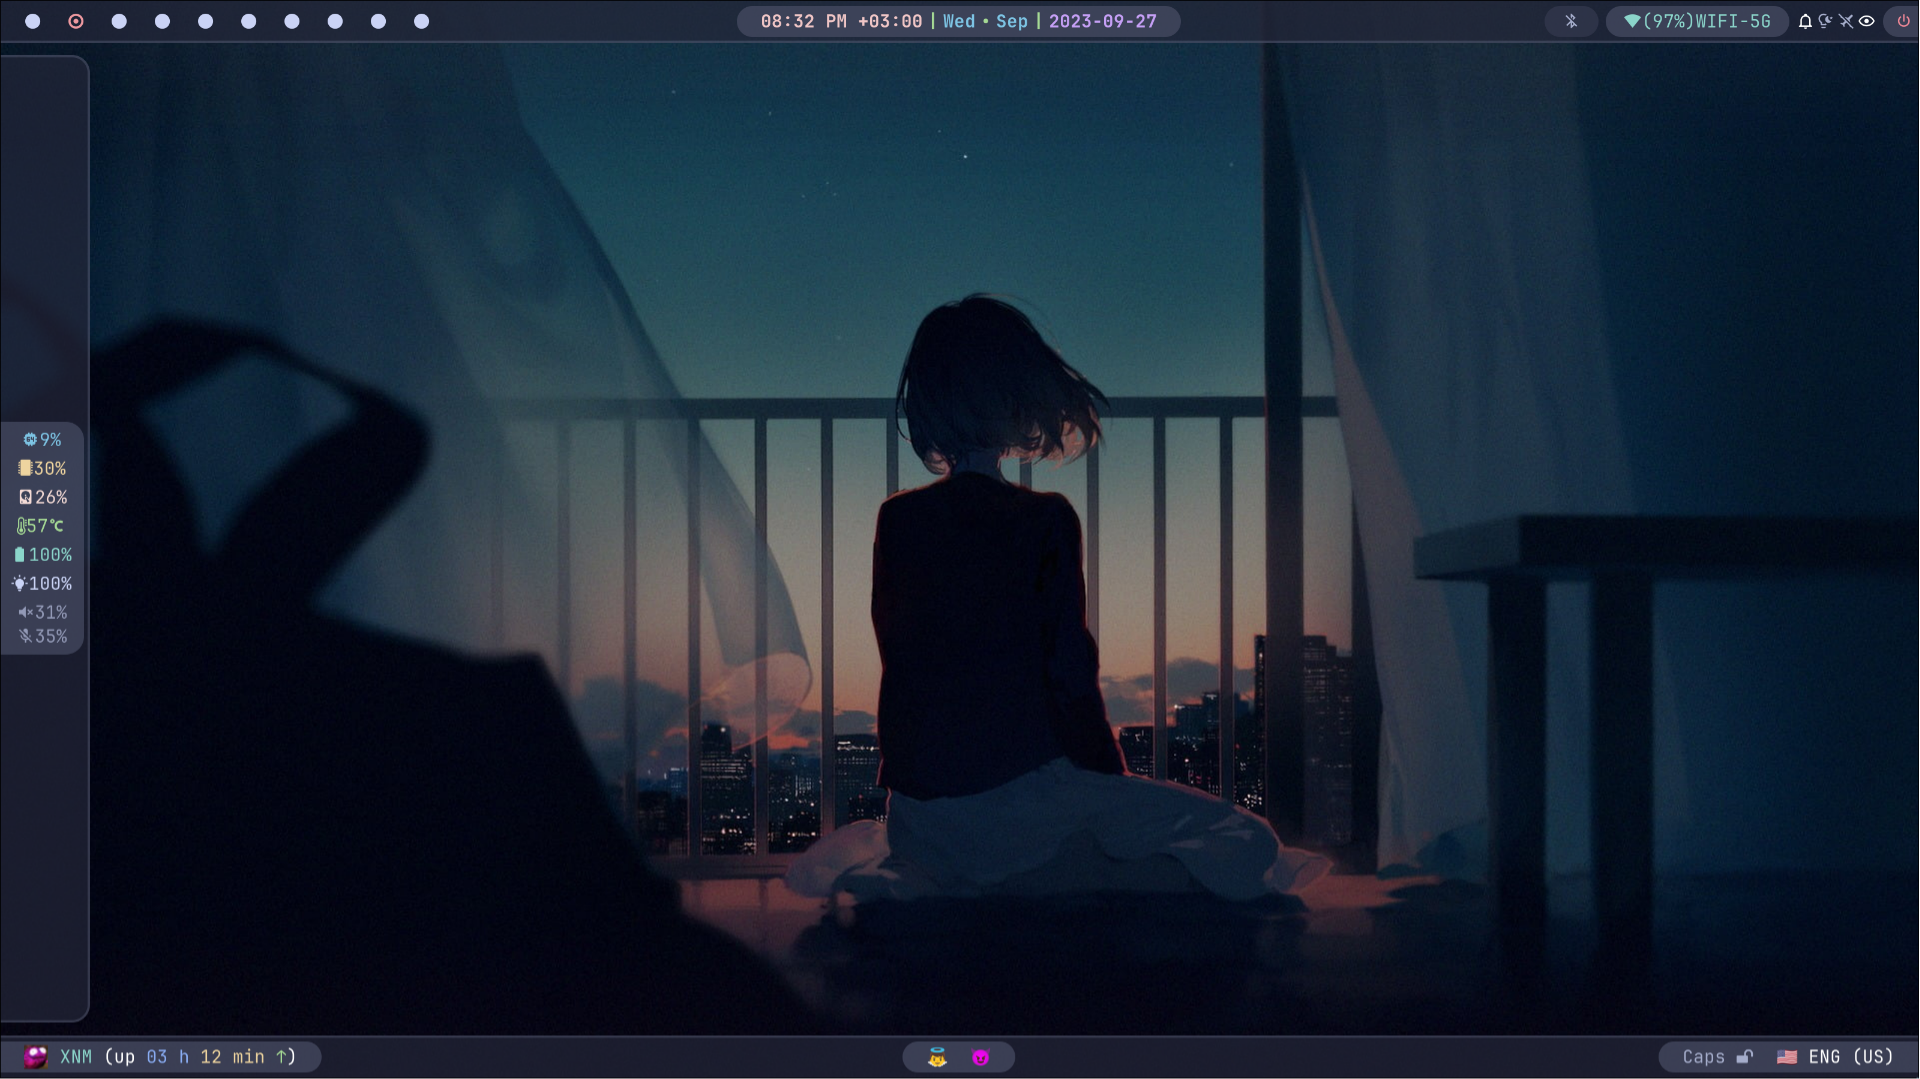Click the XNM username label
This screenshot has width=1920, height=1079.
76,1057
